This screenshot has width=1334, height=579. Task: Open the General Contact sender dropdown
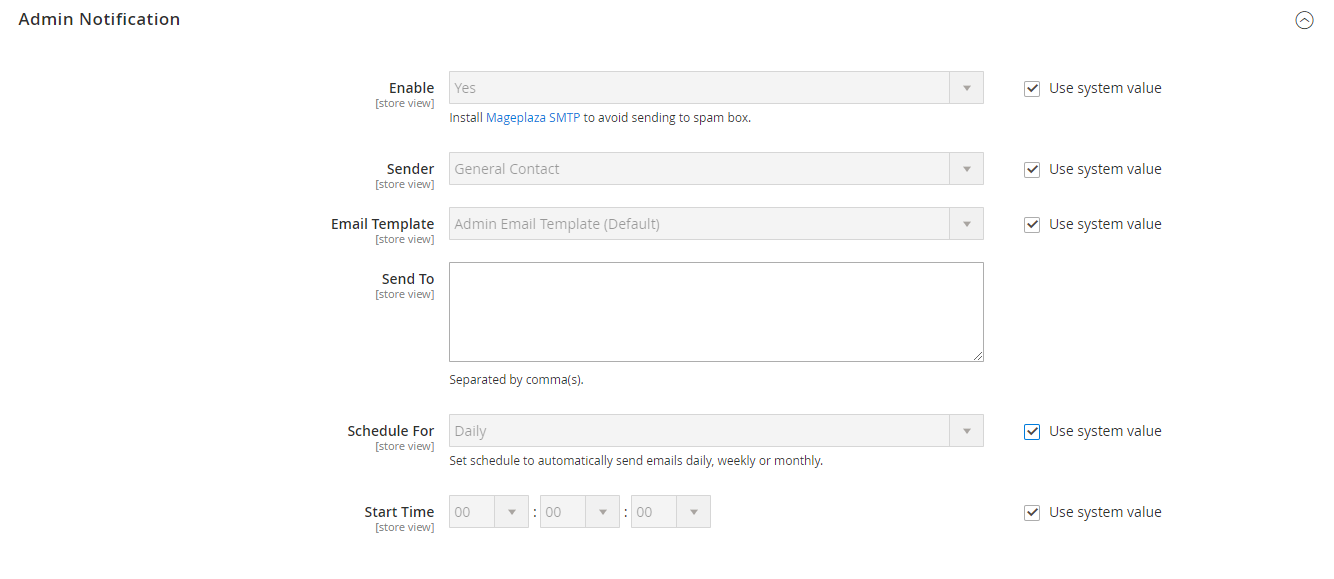coord(716,169)
